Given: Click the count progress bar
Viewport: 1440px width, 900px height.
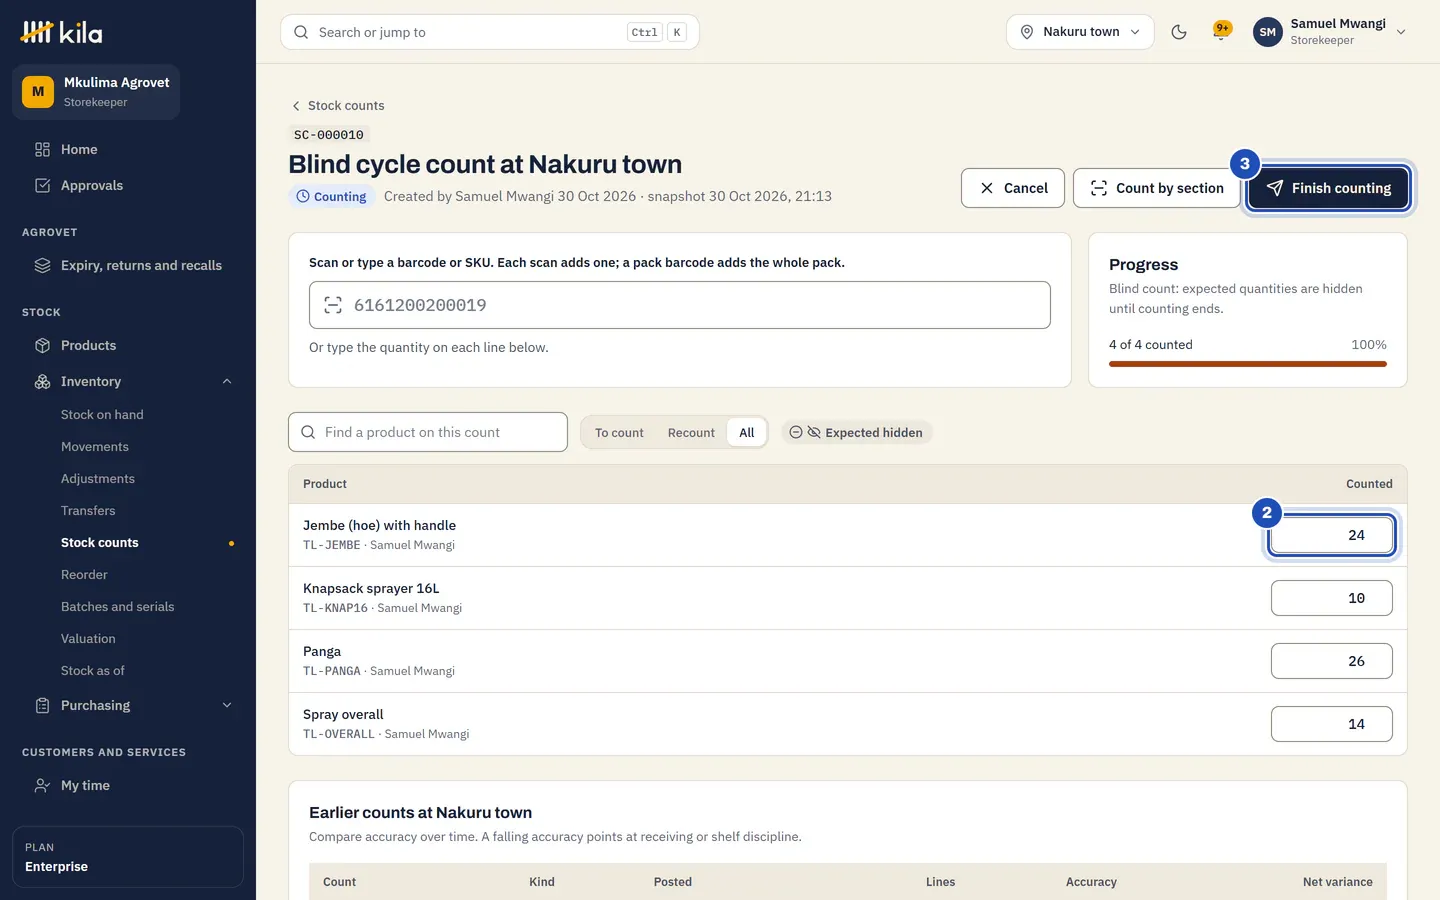Looking at the screenshot, I should [1248, 364].
